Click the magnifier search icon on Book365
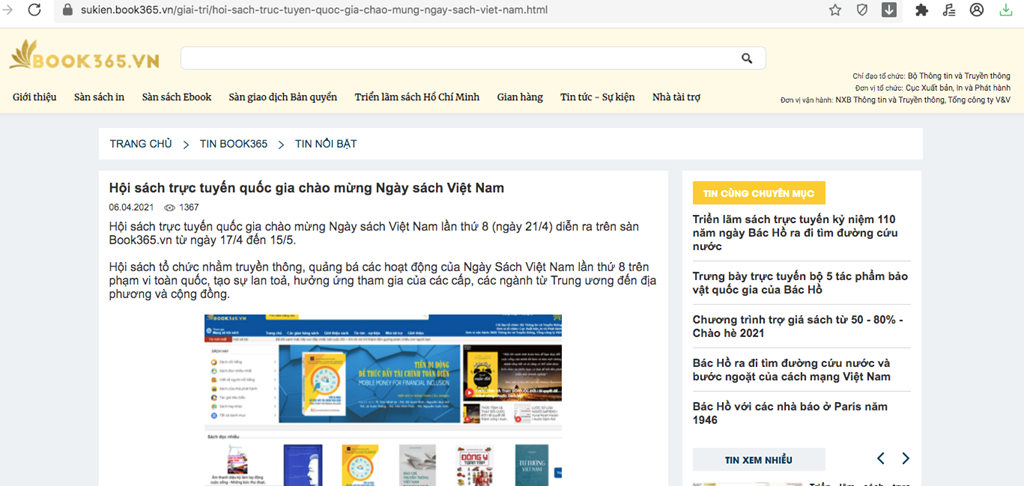The image size is (1024, 486). click(747, 58)
